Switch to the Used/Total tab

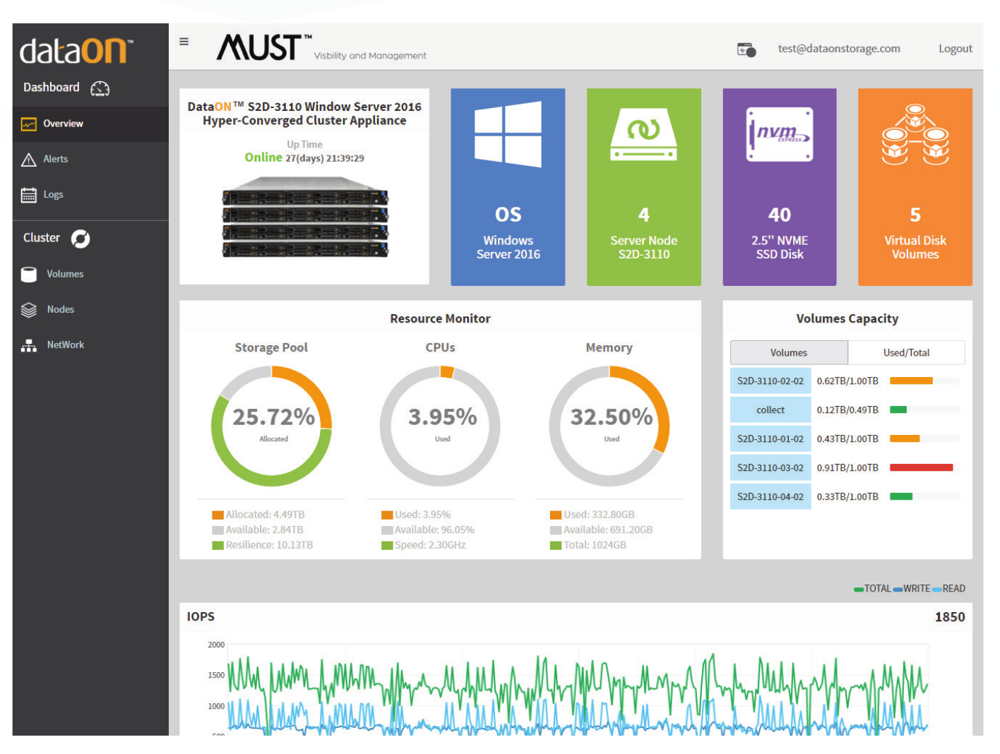coord(906,352)
